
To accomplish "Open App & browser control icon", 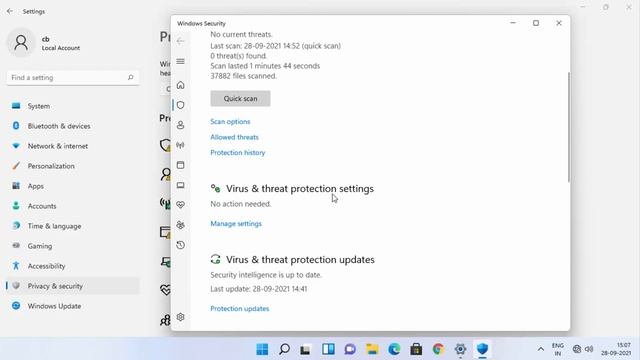I will click(180, 165).
